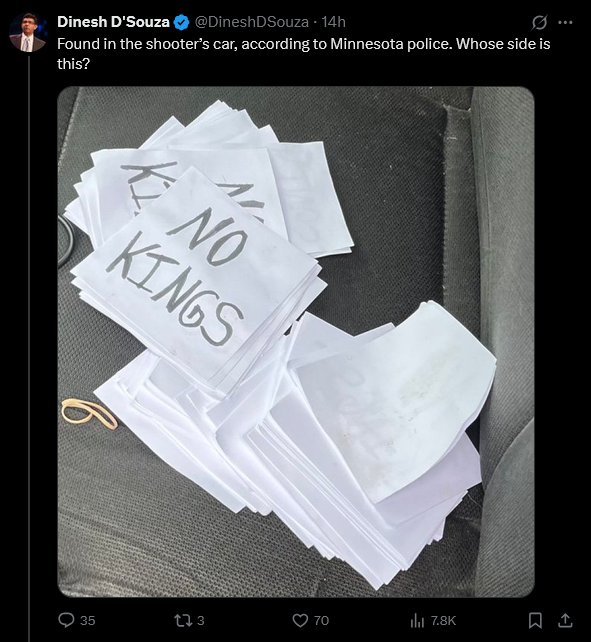The width and height of the screenshot is (591, 642).
Task: Click the repost arrows icon
Action: coord(181,620)
